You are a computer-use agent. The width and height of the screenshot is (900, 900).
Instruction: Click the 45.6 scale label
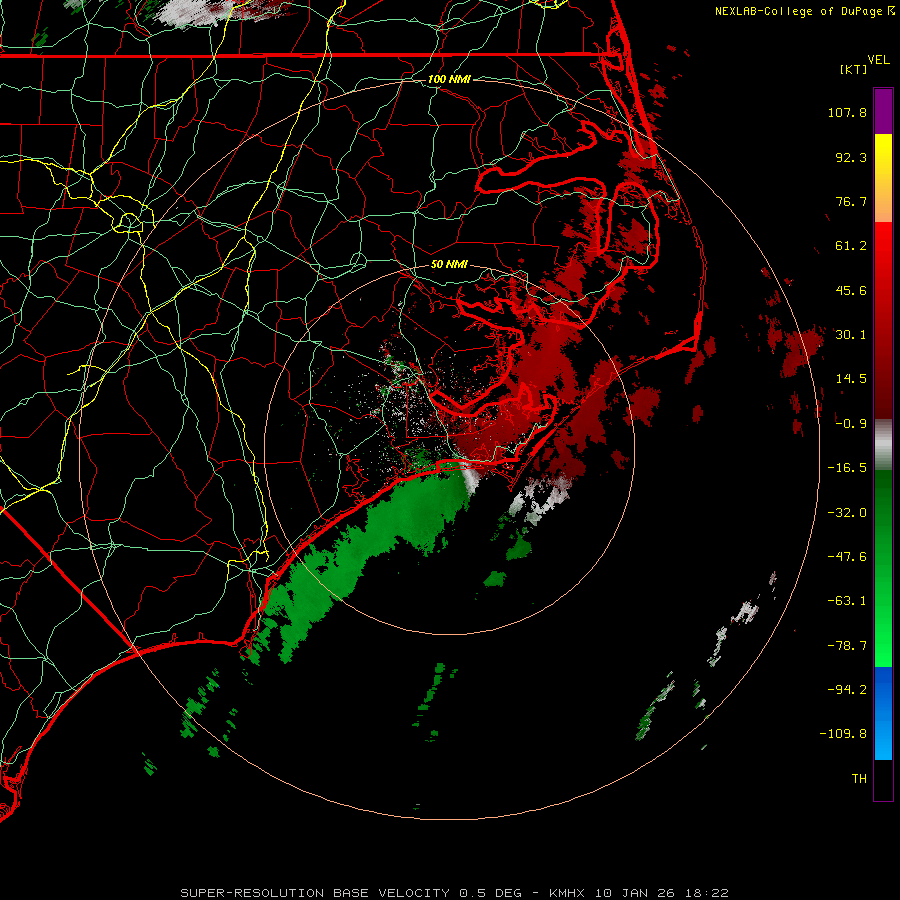pyautogui.click(x=851, y=290)
